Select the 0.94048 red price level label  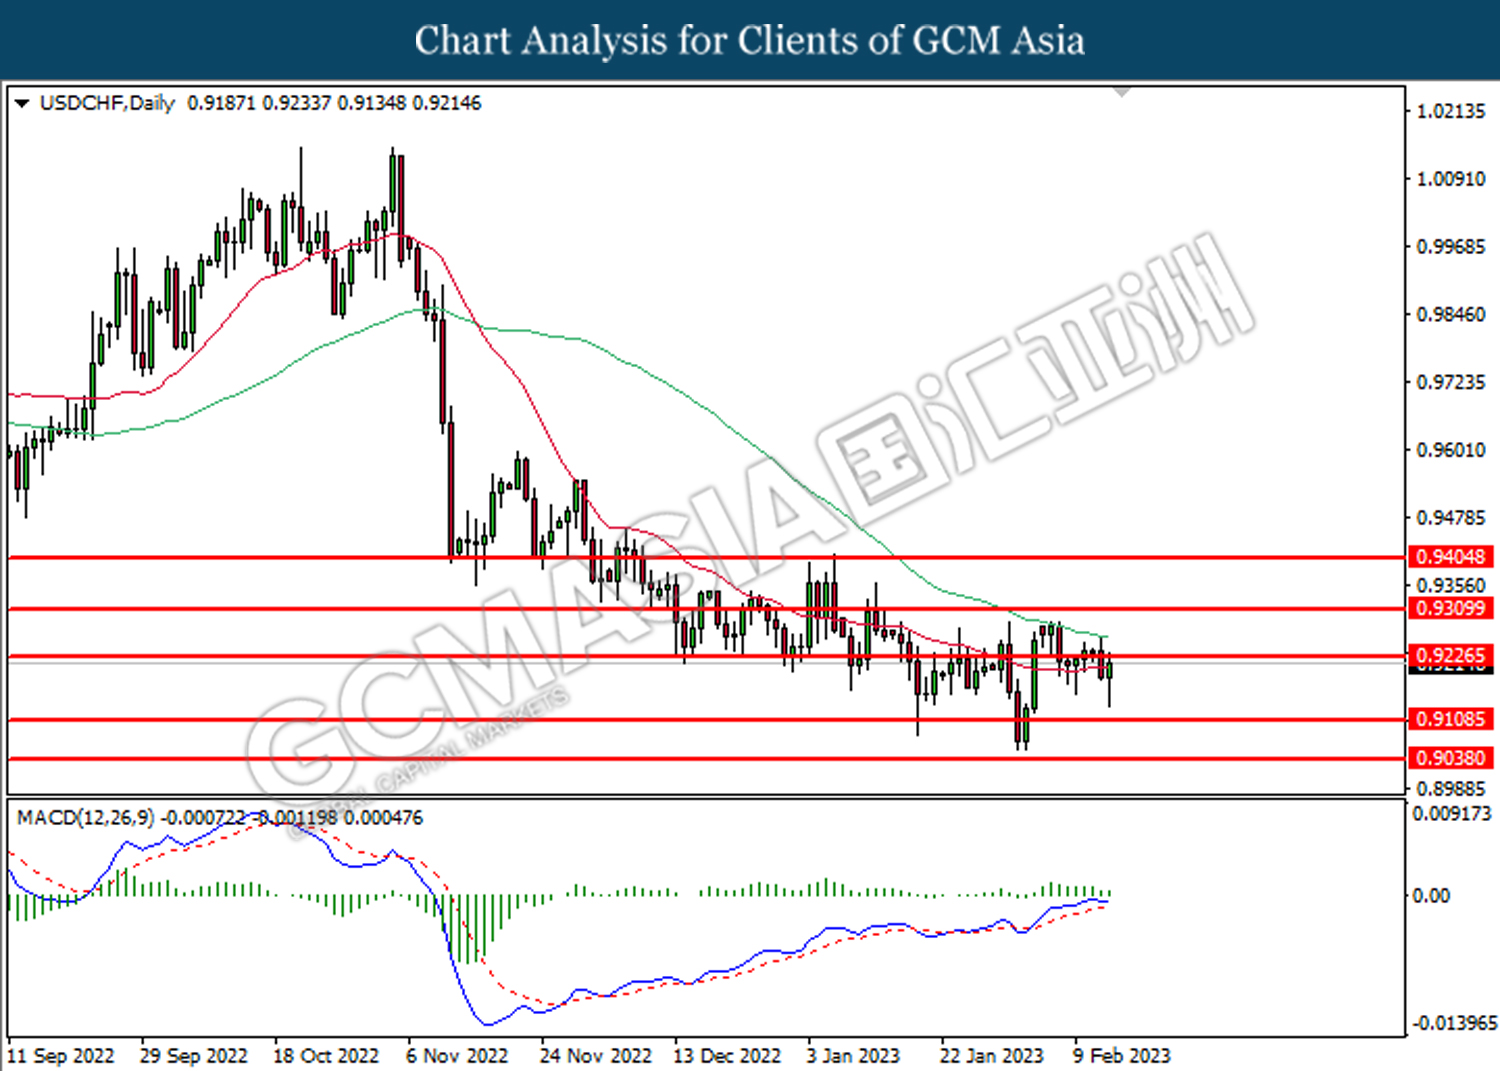click(1451, 556)
